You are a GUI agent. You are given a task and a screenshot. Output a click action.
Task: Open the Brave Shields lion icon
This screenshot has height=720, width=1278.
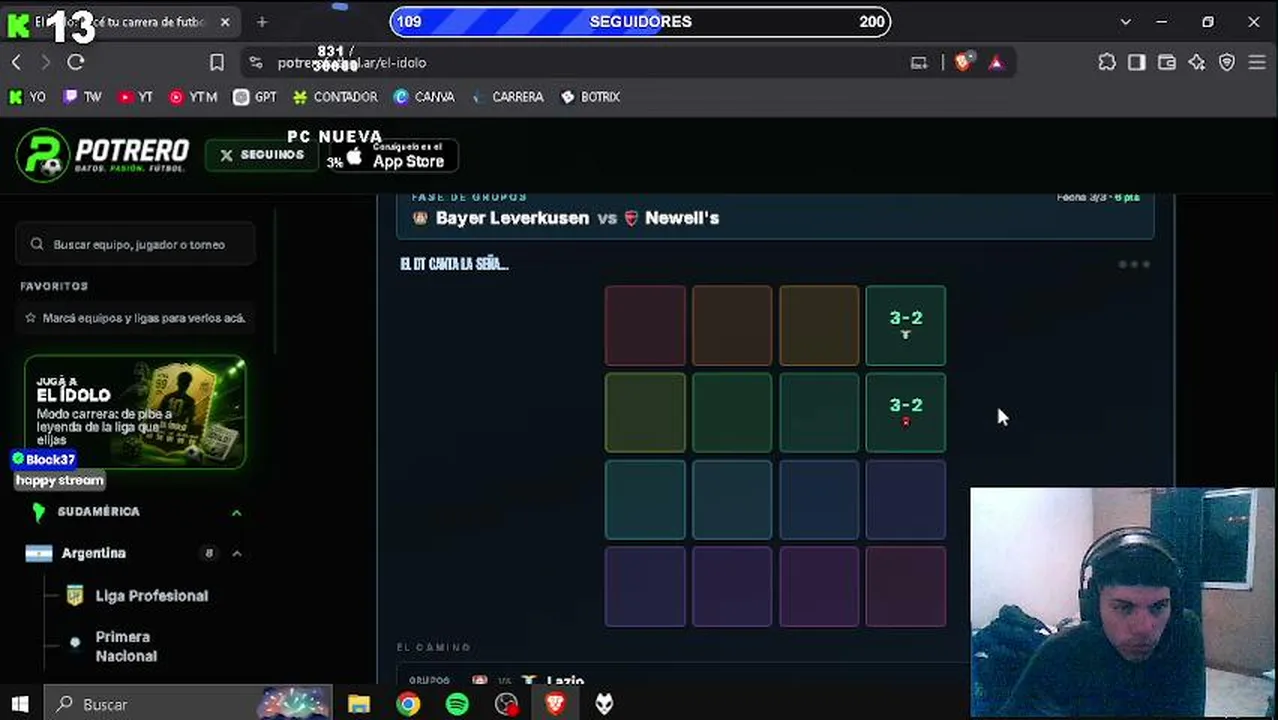[x=963, y=62]
